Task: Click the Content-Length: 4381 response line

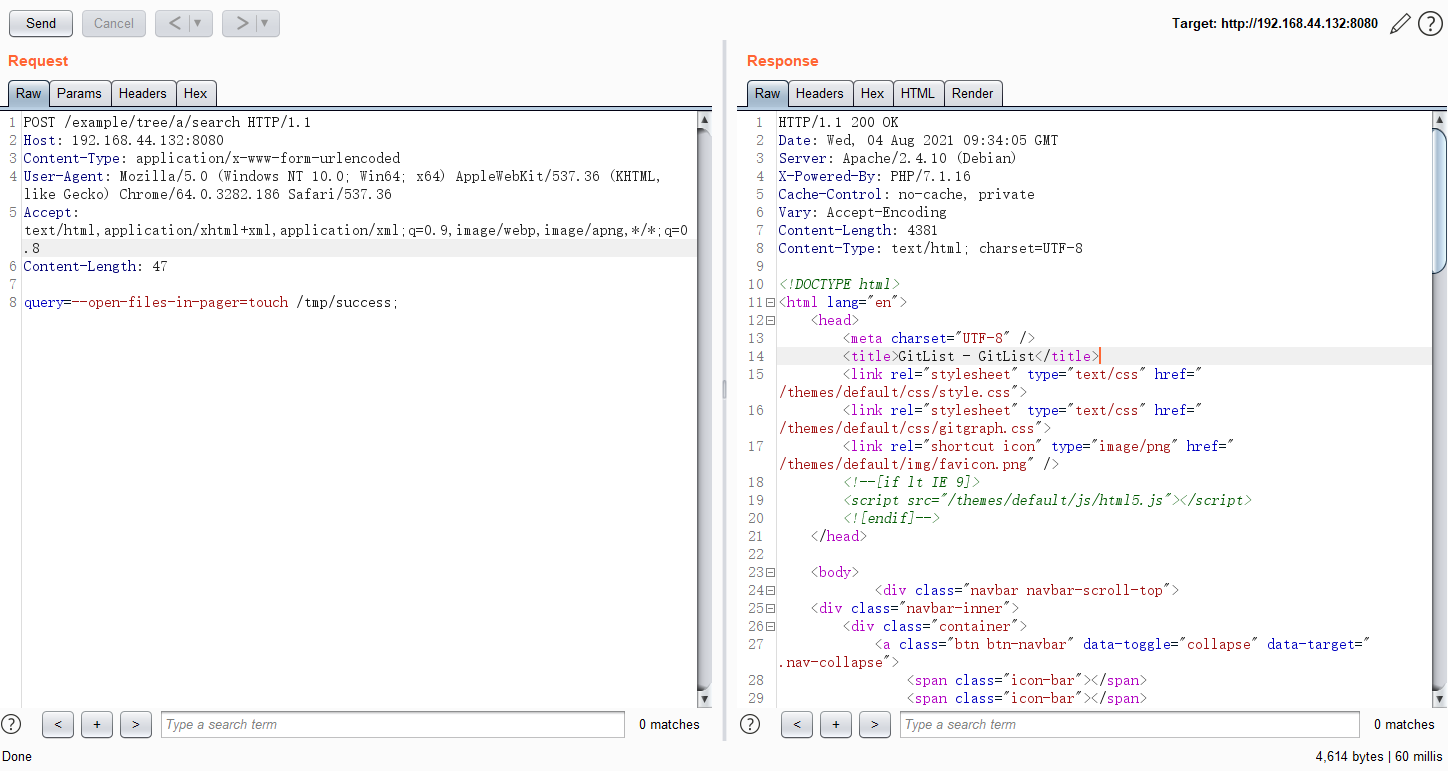Action: (858, 230)
